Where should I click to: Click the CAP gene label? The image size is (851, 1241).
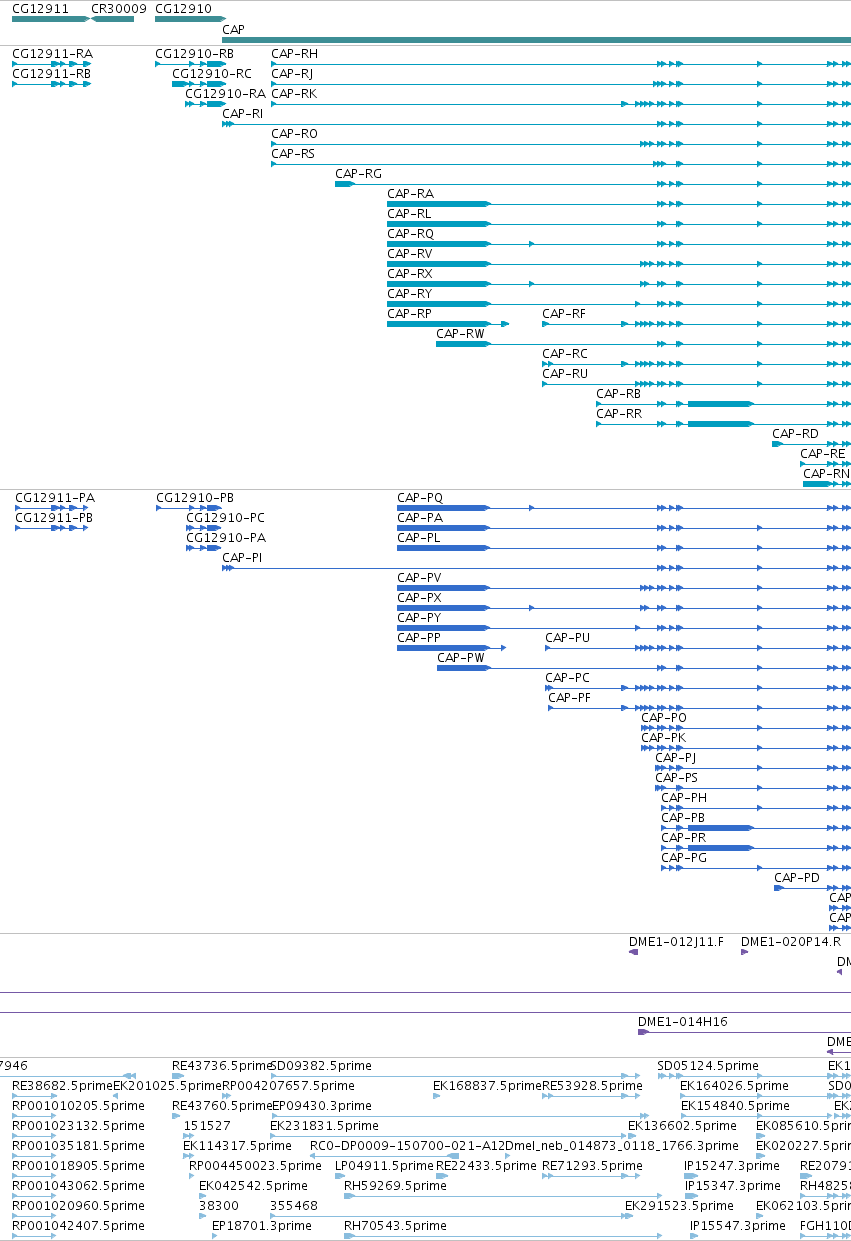[x=233, y=29]
